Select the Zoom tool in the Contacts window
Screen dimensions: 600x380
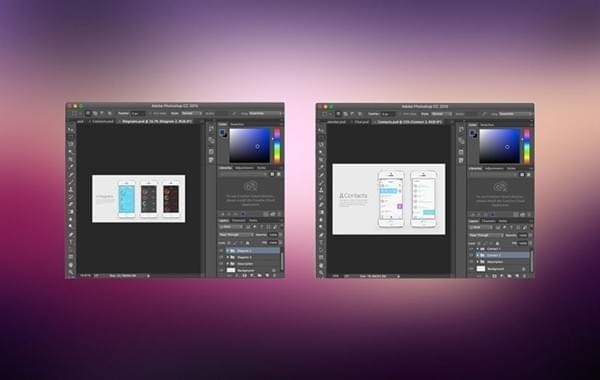tap(321, 272)
